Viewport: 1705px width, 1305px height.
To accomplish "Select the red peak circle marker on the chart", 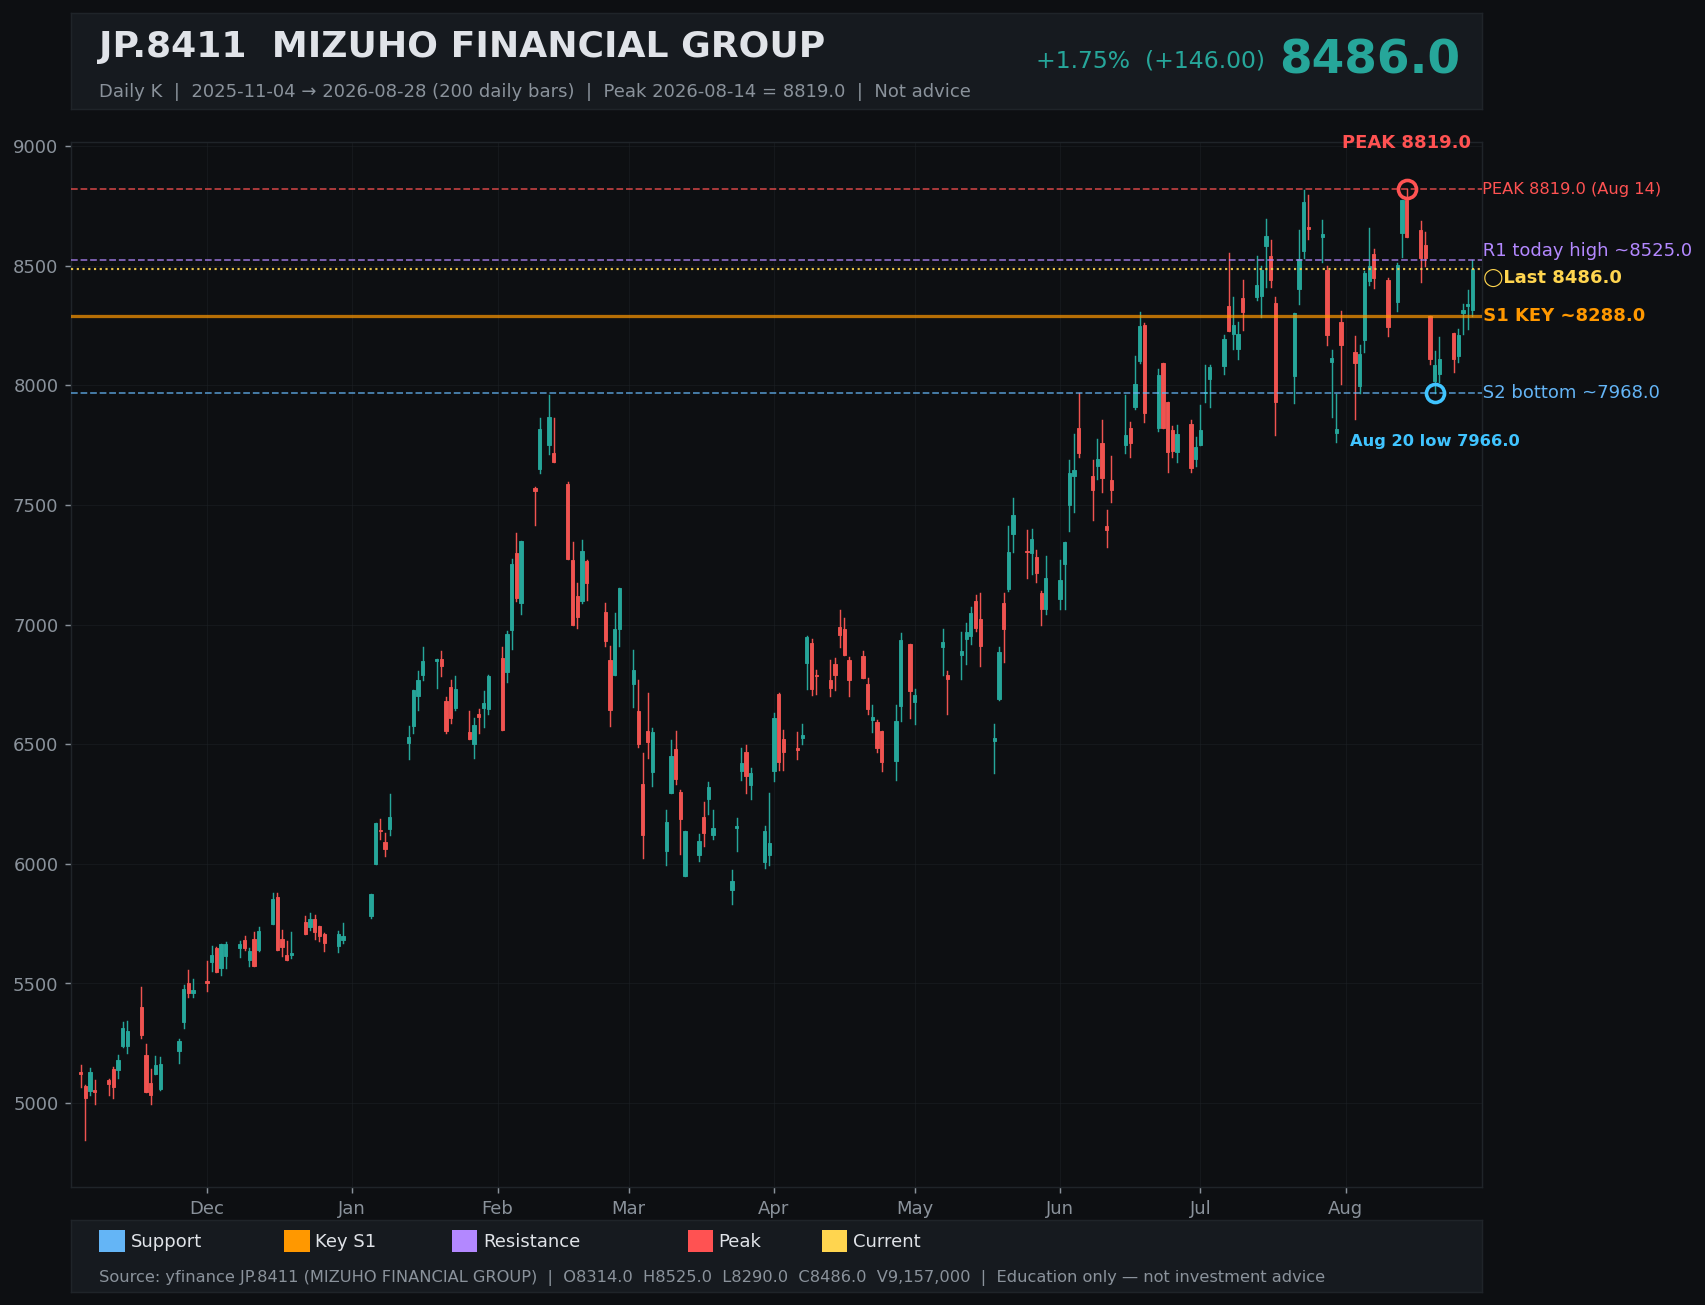I will [1407, 189].
